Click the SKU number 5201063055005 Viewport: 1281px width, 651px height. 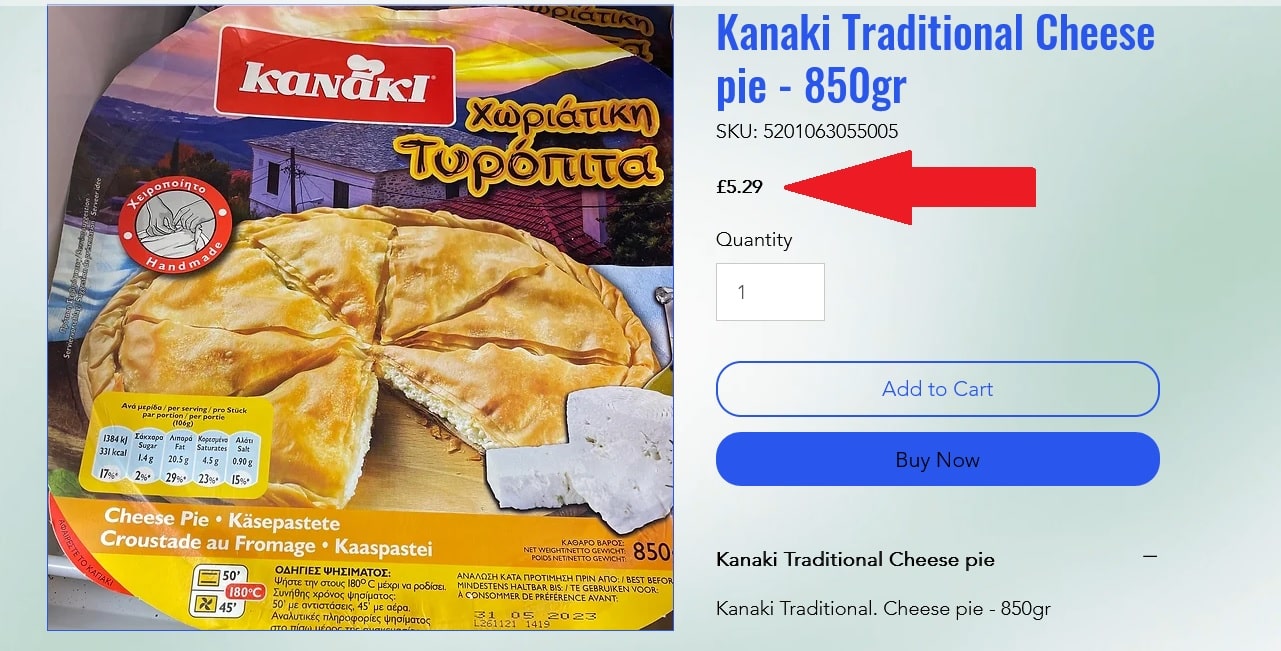[831, 131]
